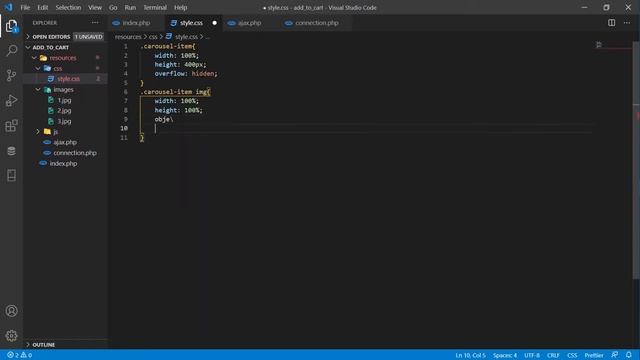640x360 pixels.
Task: Open 2.jpg in the file tree
Action: [x=65, y=111]
